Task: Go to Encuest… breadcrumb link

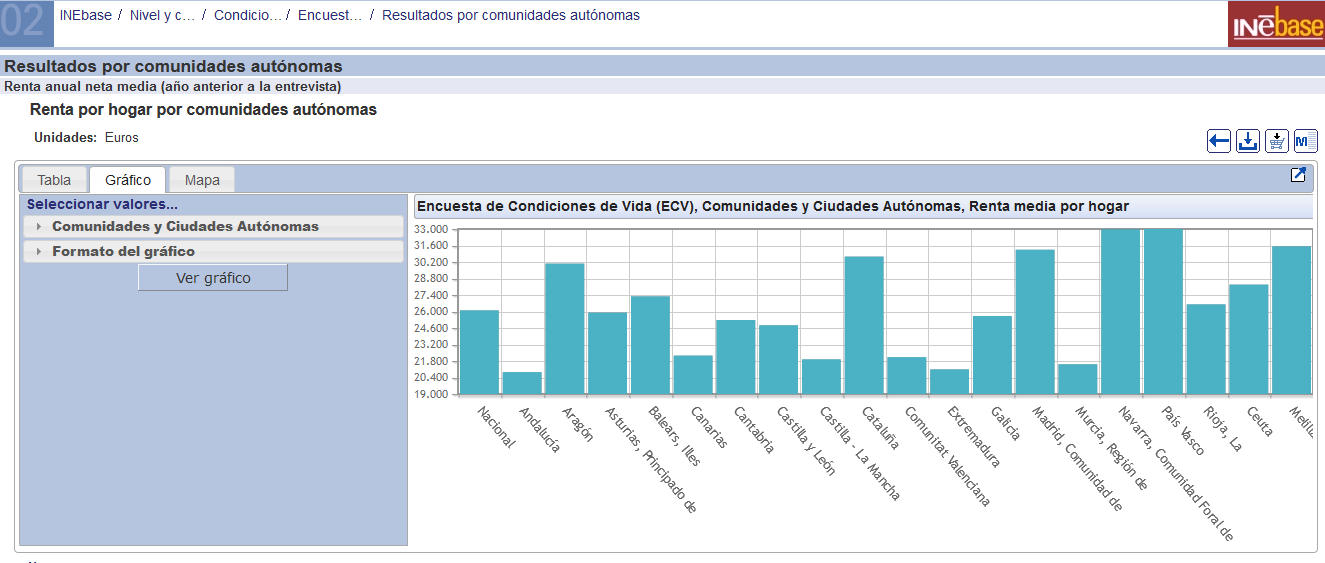Action: (x=330, y=15)
